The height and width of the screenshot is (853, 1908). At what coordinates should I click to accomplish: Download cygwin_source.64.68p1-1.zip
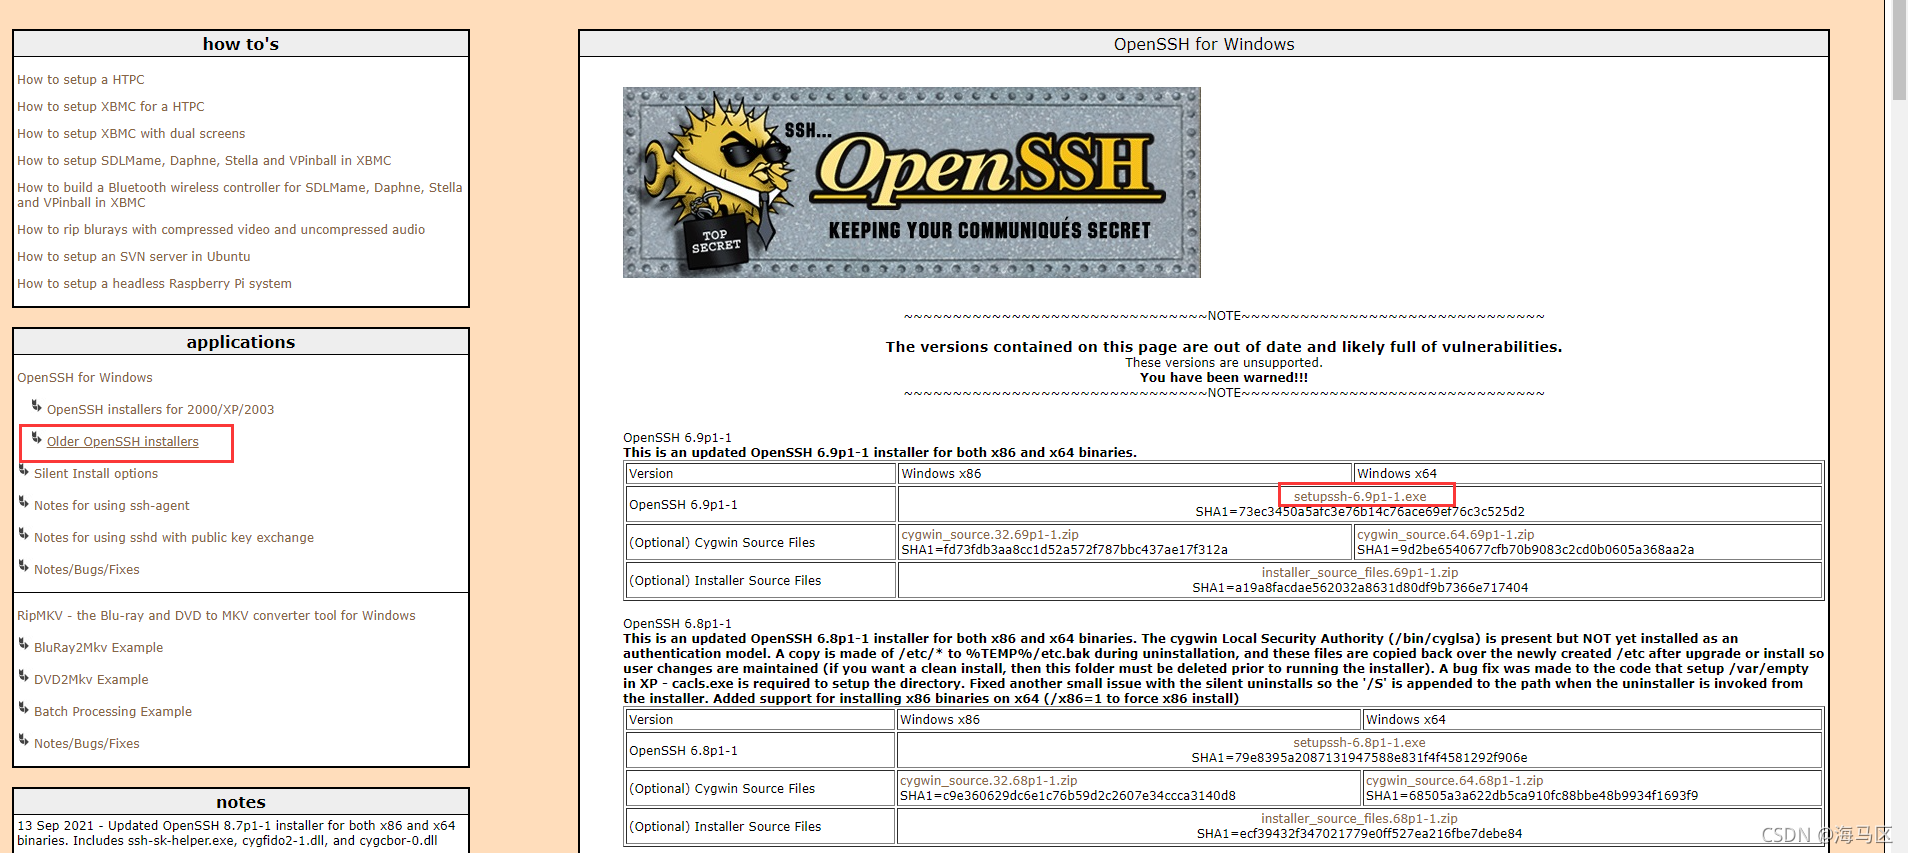(x=1455, y=781)
